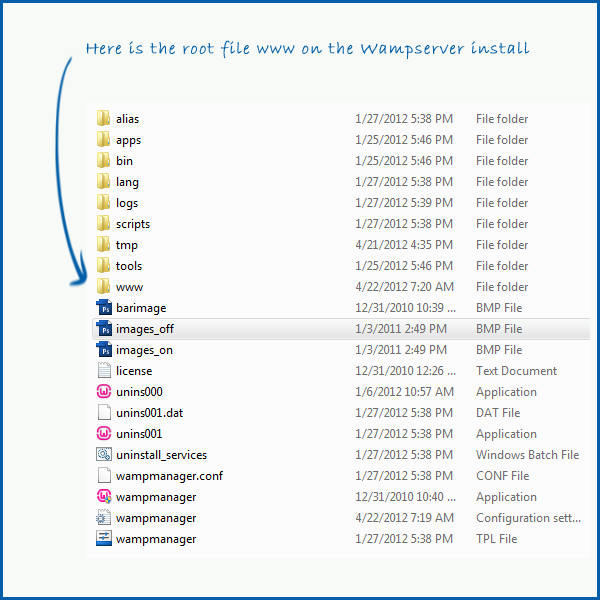Screen dimensions: 600x600
Task: Click the pink Wamp icon for unins000
Action: pyautogui.click(x=104, y=391)
